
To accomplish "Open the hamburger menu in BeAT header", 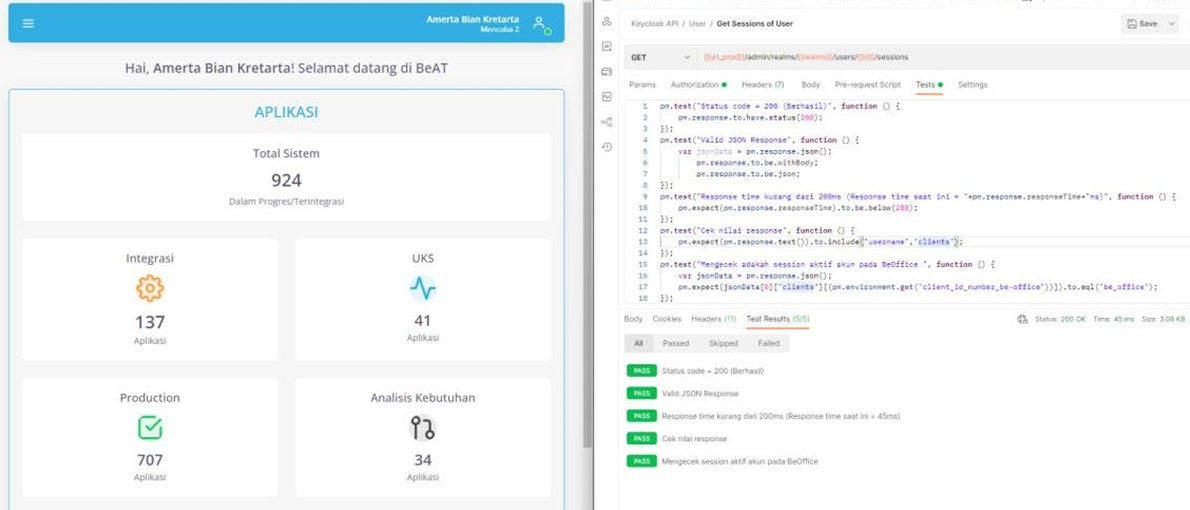I will [x=28, y=23].
